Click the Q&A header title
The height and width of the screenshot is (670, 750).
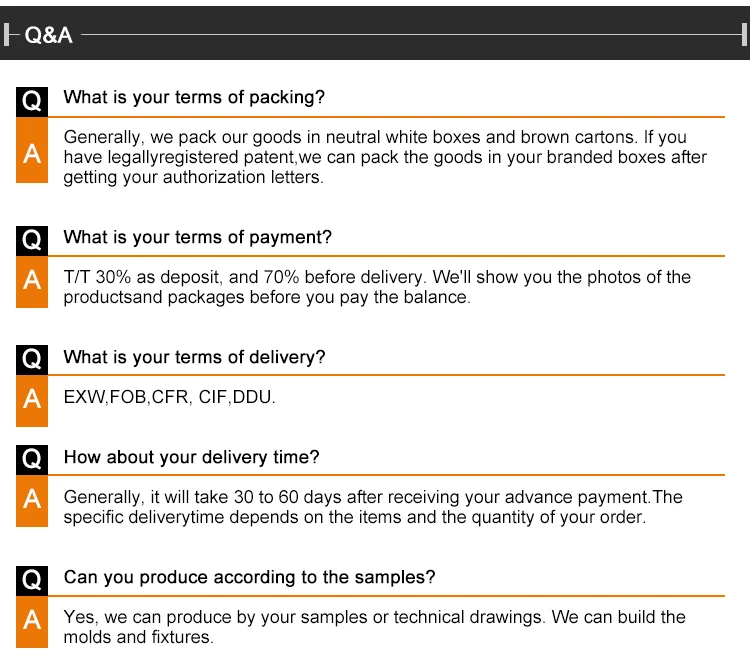pyautogui.click(x=49, y=34)
